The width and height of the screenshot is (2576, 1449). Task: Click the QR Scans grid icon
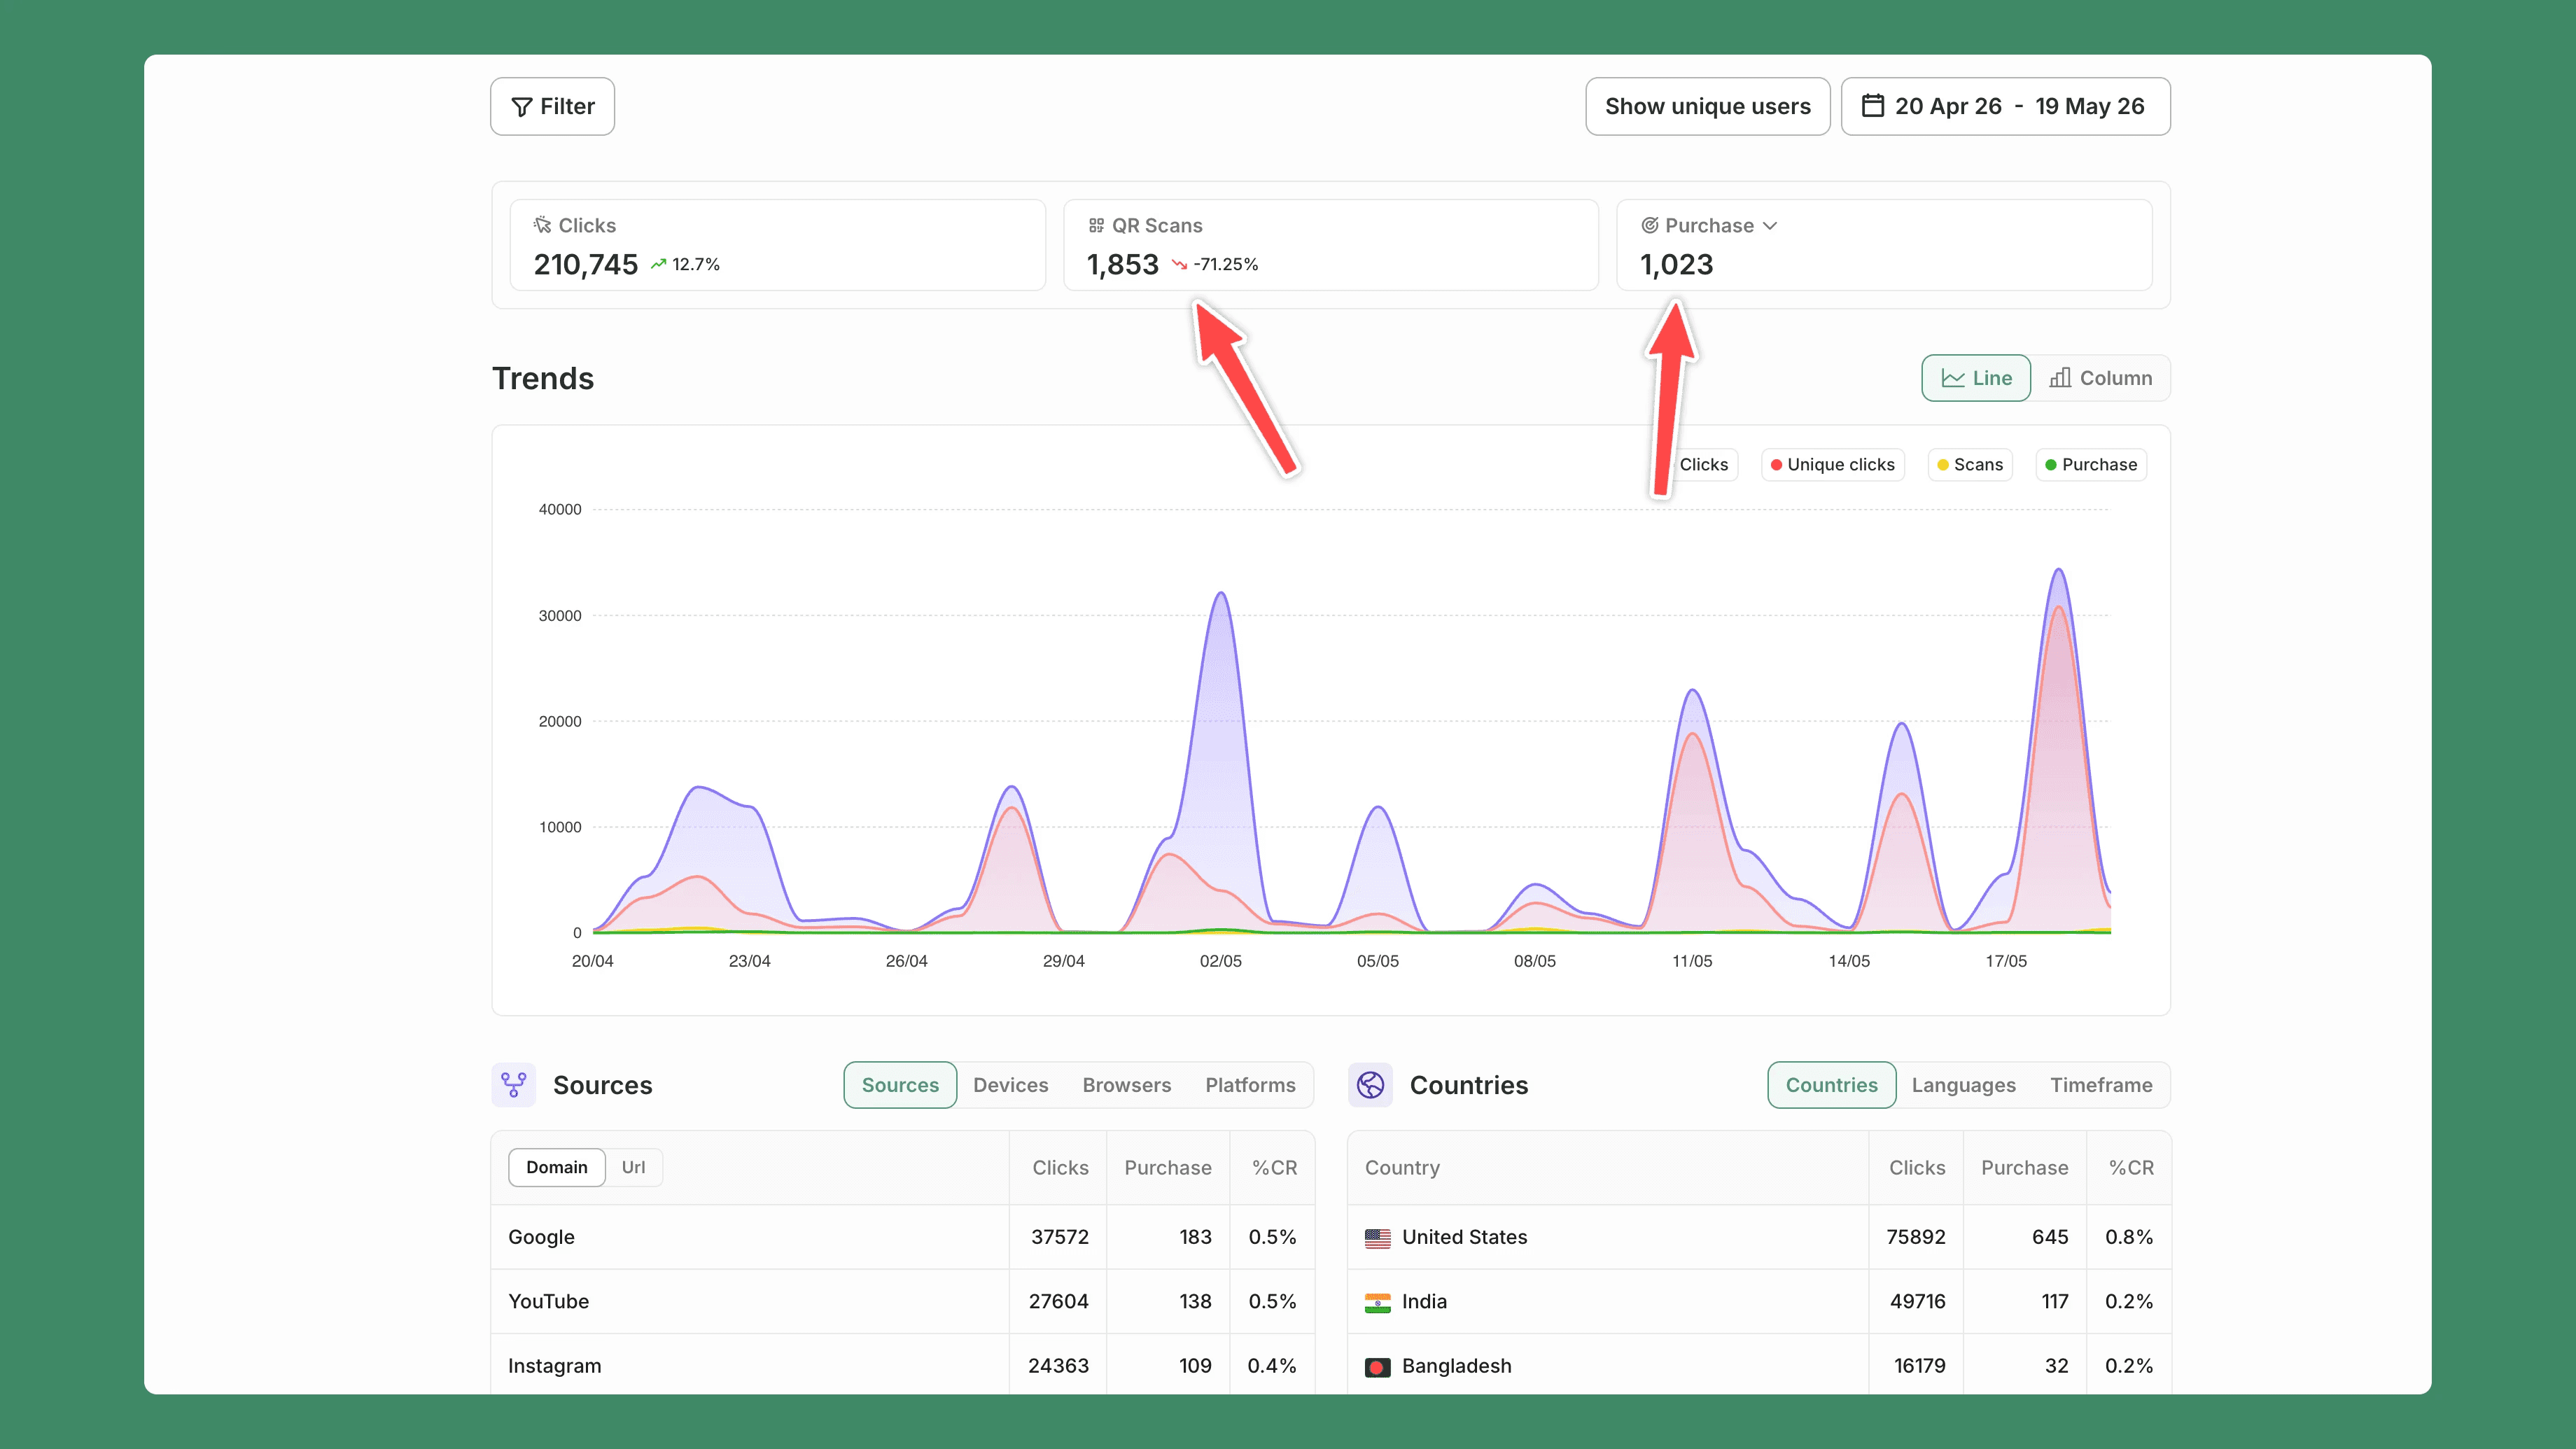pos(1096,226)
